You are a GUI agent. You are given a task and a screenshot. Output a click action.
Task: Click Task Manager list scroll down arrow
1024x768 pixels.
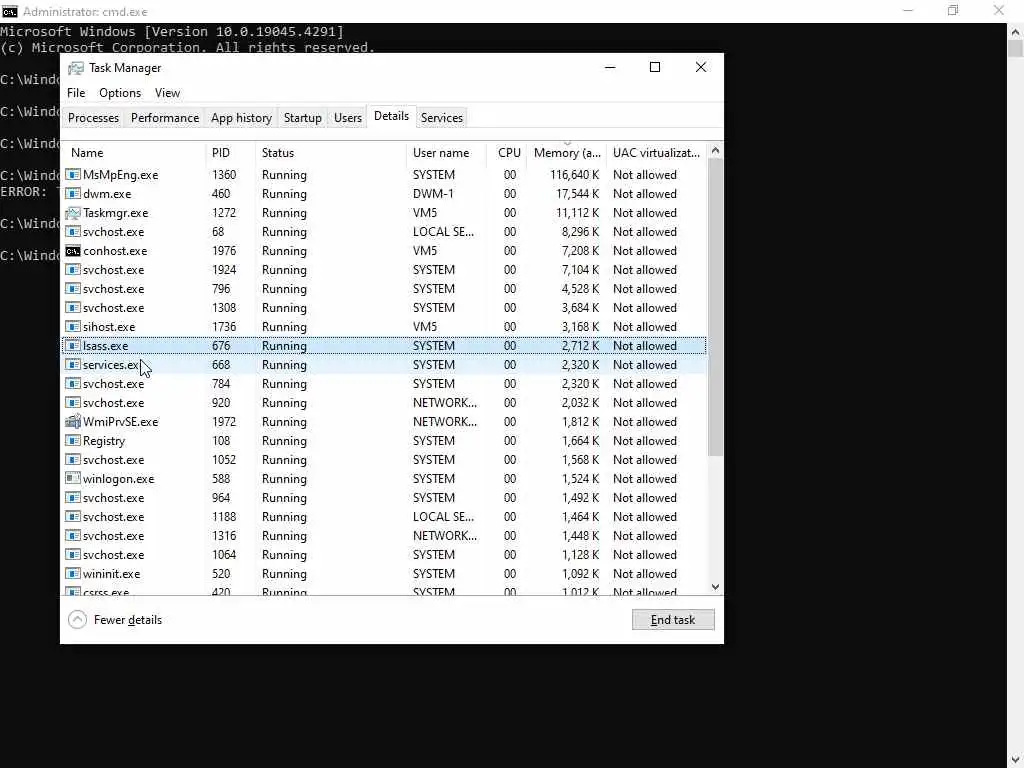point(715,587)
